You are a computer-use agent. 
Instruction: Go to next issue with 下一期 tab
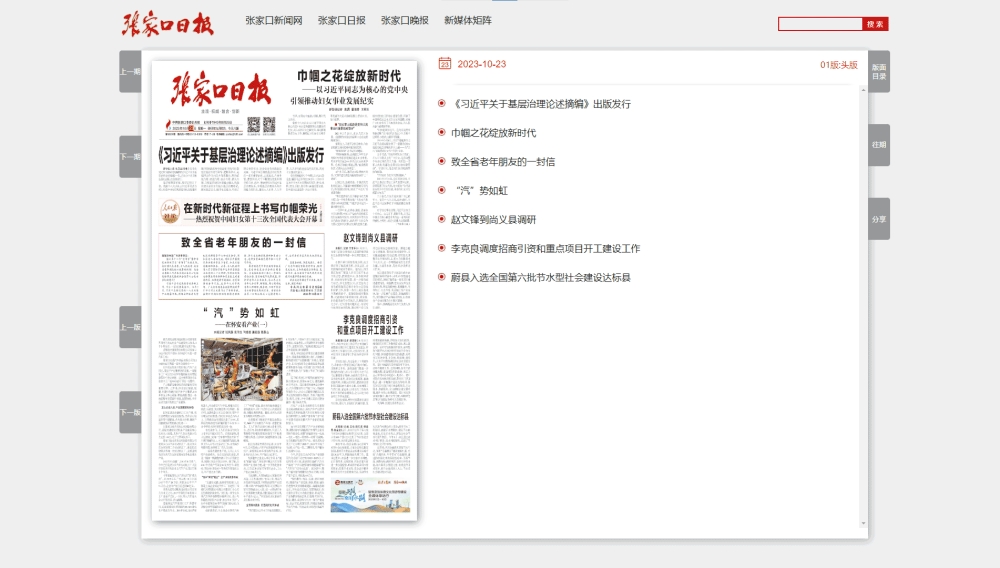point(130,156)
